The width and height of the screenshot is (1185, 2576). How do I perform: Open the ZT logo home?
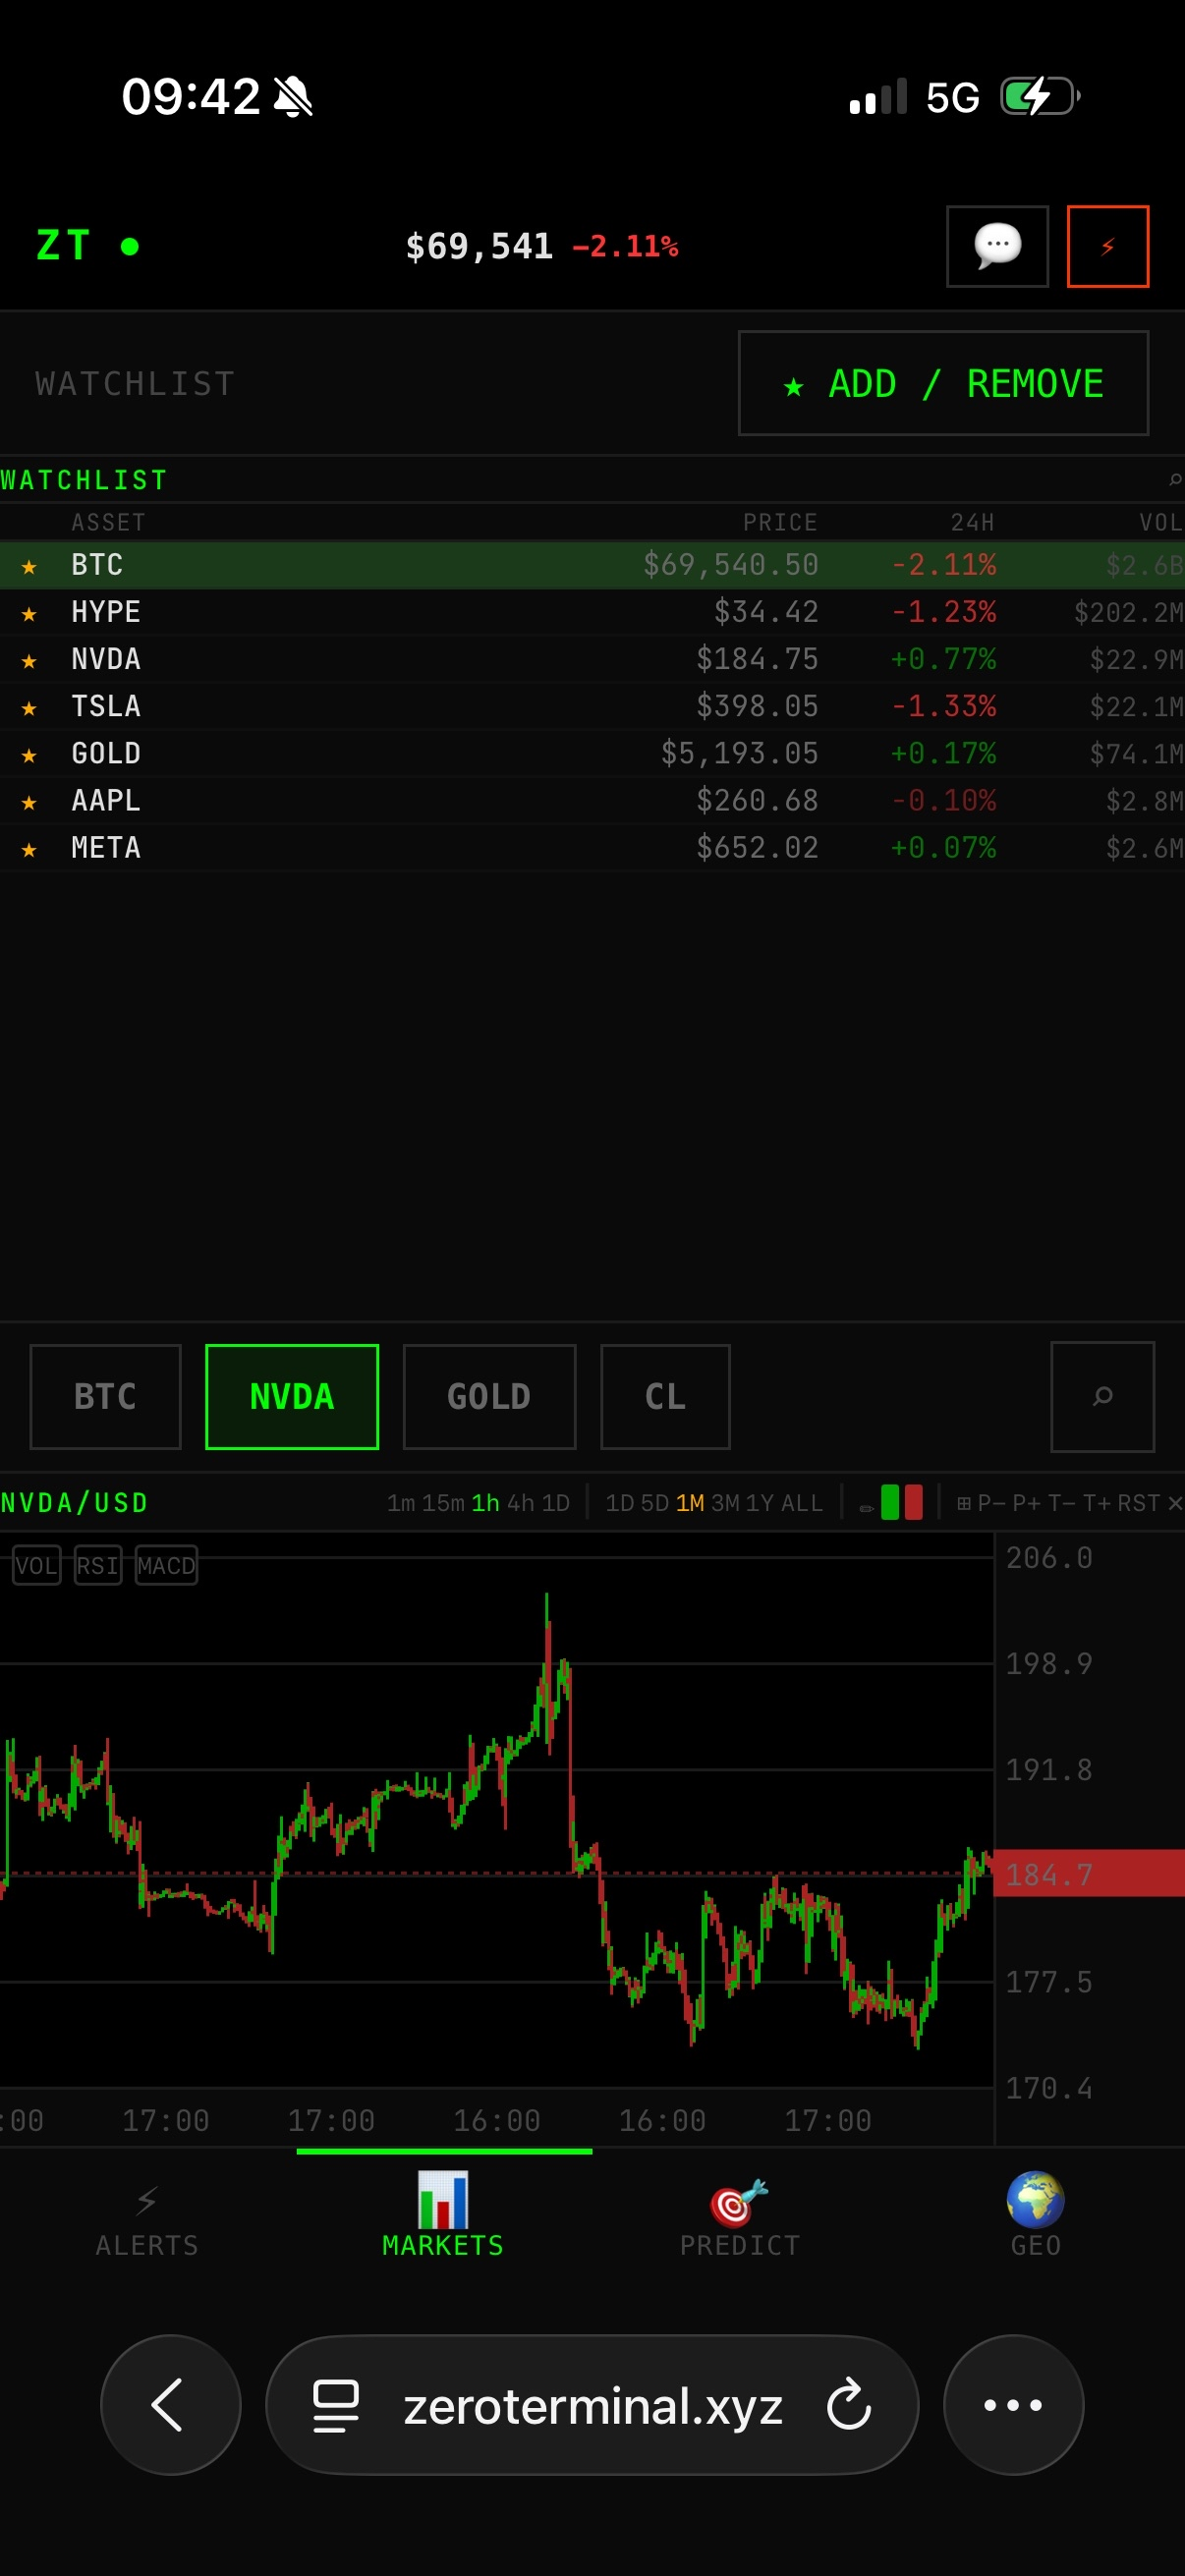64,245
